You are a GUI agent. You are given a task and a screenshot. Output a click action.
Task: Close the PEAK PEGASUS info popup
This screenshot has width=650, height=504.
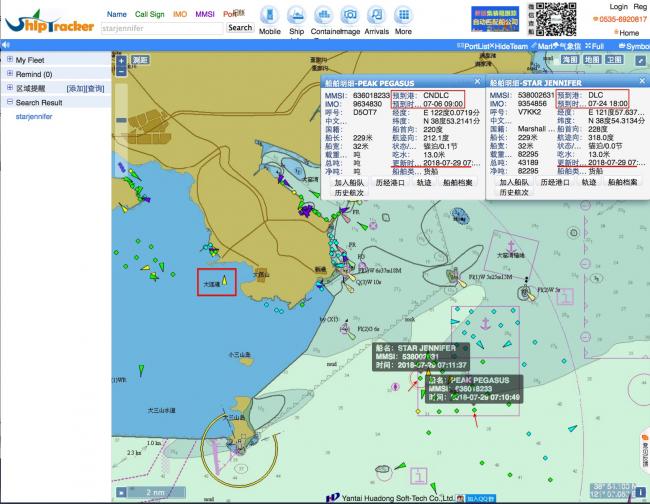[476, 79]
